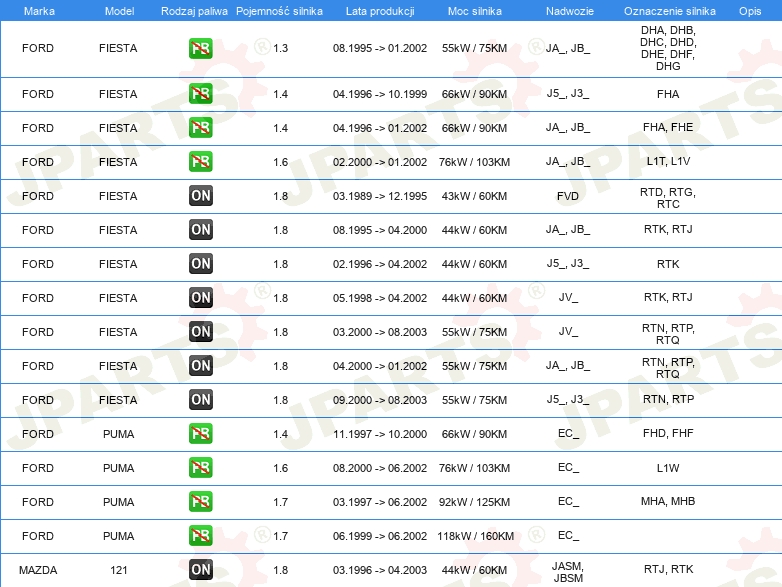Select the MAZDA brand cell
Image resolution: width=782 pixels, height=587 pixels.
click(38, 570)
